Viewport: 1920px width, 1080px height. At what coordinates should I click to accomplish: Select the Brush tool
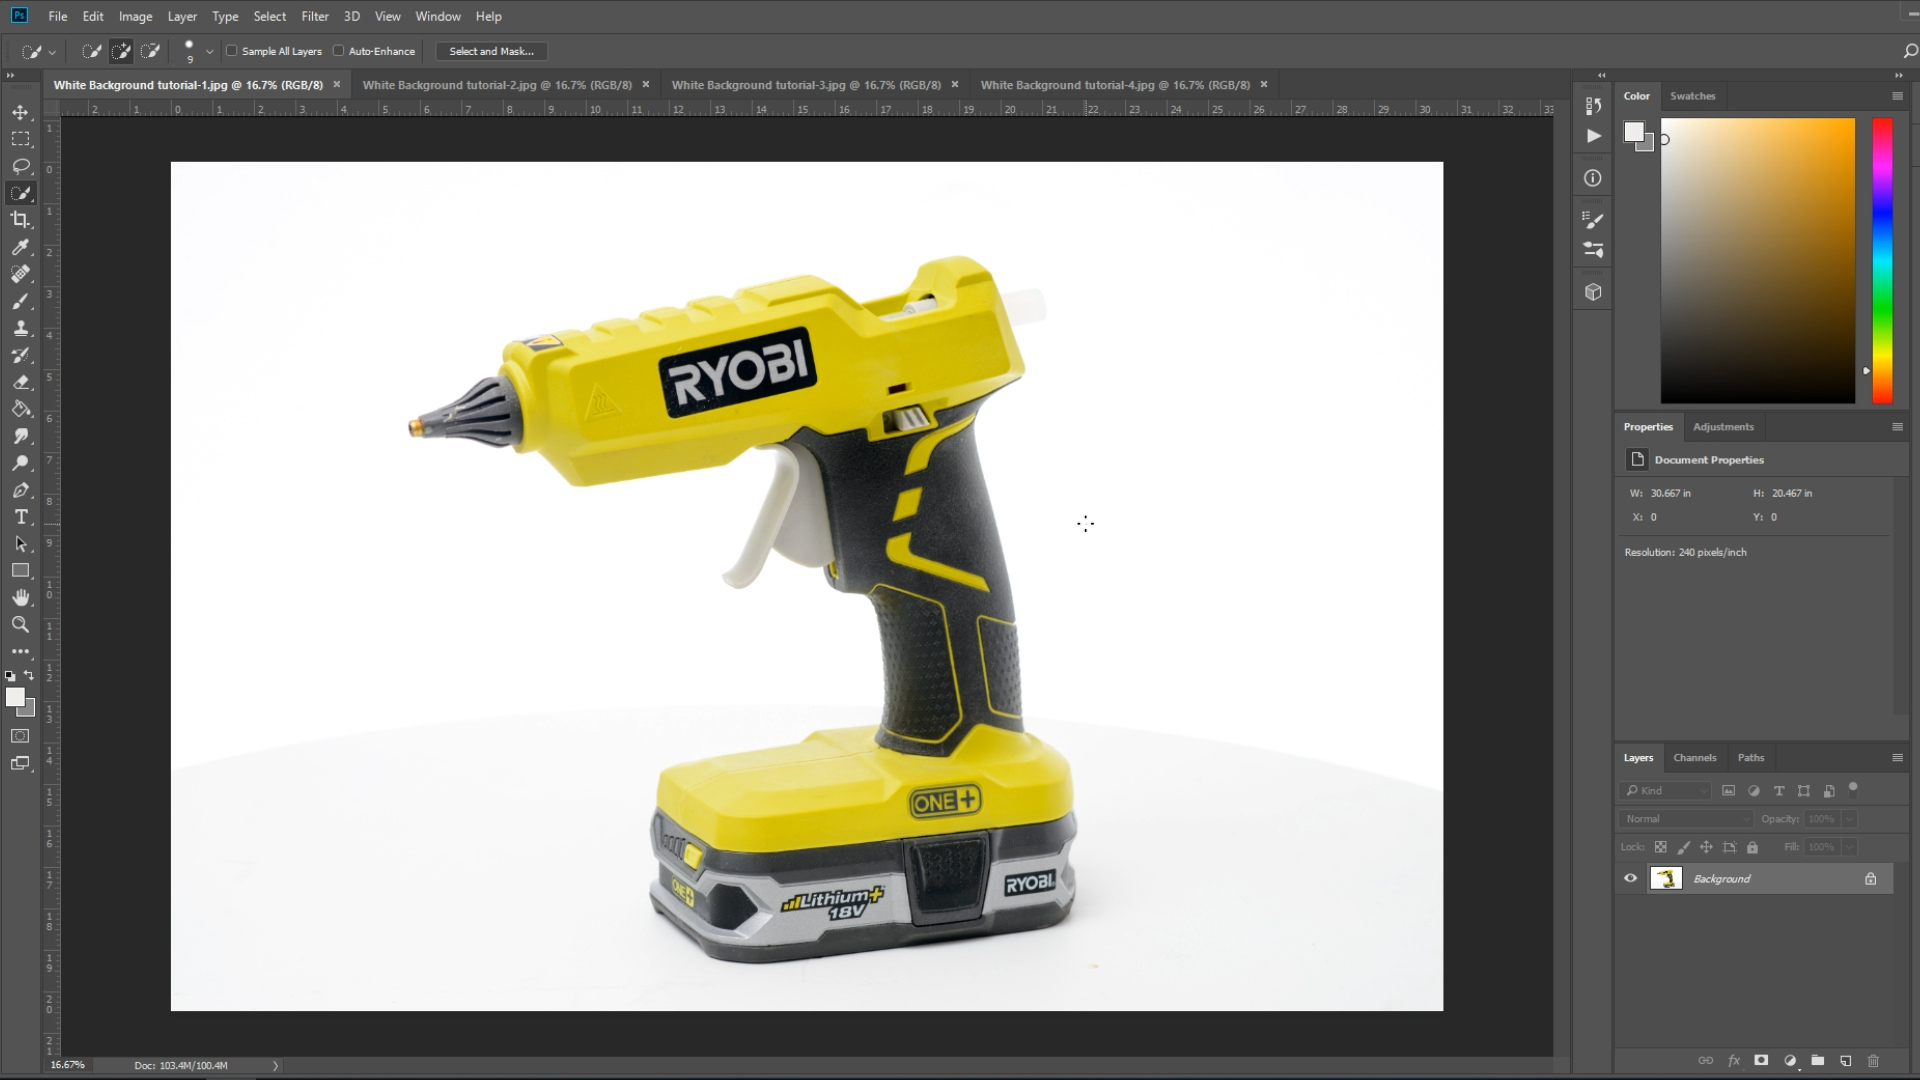pos(20,301)
